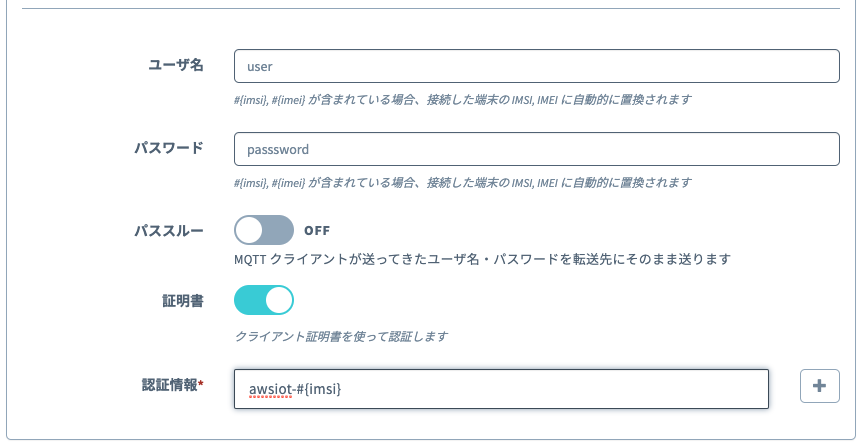Viewport: 862px width, 448px height.
Task: Click the IMSI hint text under パスワード
Action: (x=463, y=182)
